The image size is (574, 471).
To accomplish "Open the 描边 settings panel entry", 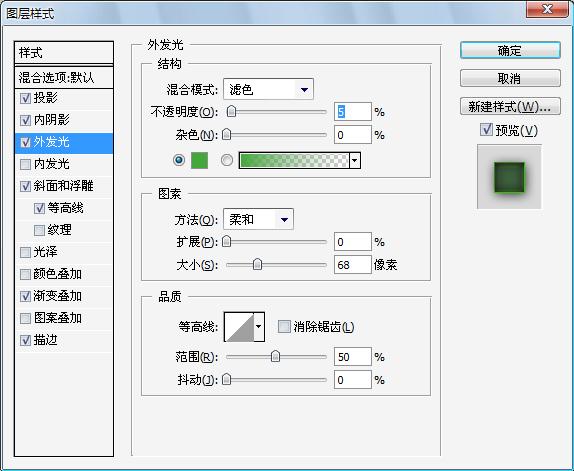I will click(x=45, y=340).
